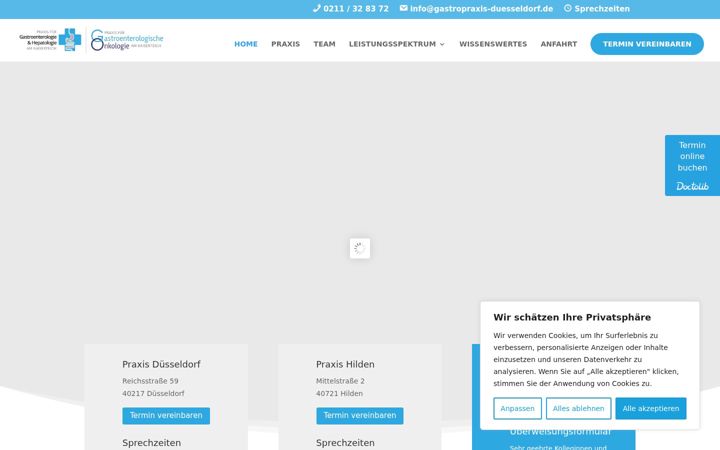
Task: Open Sprechzeiten link in top bar
Action: [602, 9]
